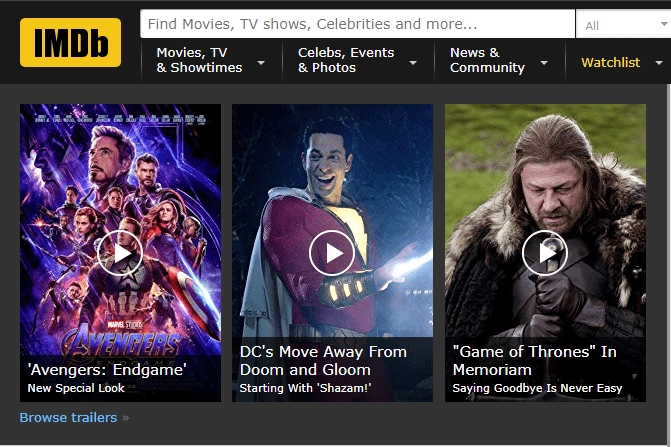
Task: Click the IMDb logo
Action: click(70, 42)
